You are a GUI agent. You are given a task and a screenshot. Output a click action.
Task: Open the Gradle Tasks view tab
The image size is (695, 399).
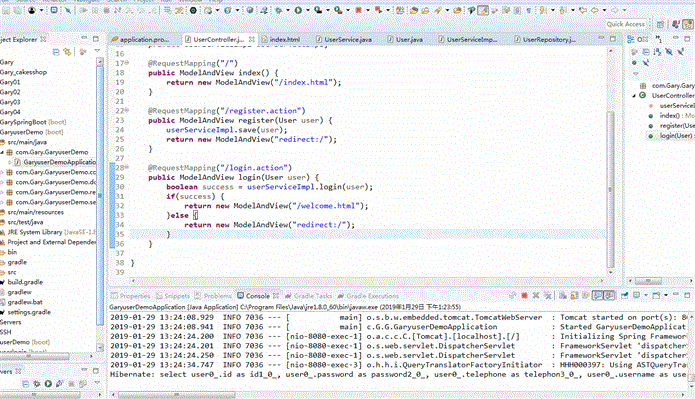point(309,296)
